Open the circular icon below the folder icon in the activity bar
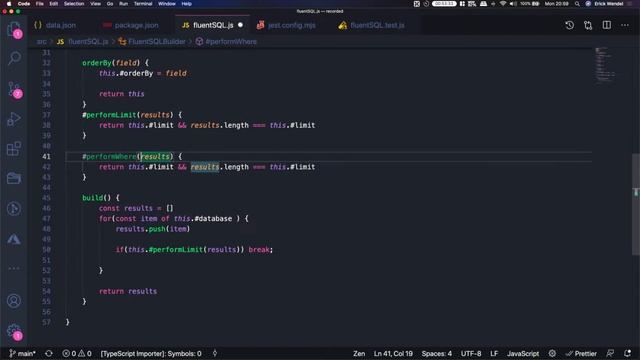This screenshot has height=360, width=640. (14, 209)
